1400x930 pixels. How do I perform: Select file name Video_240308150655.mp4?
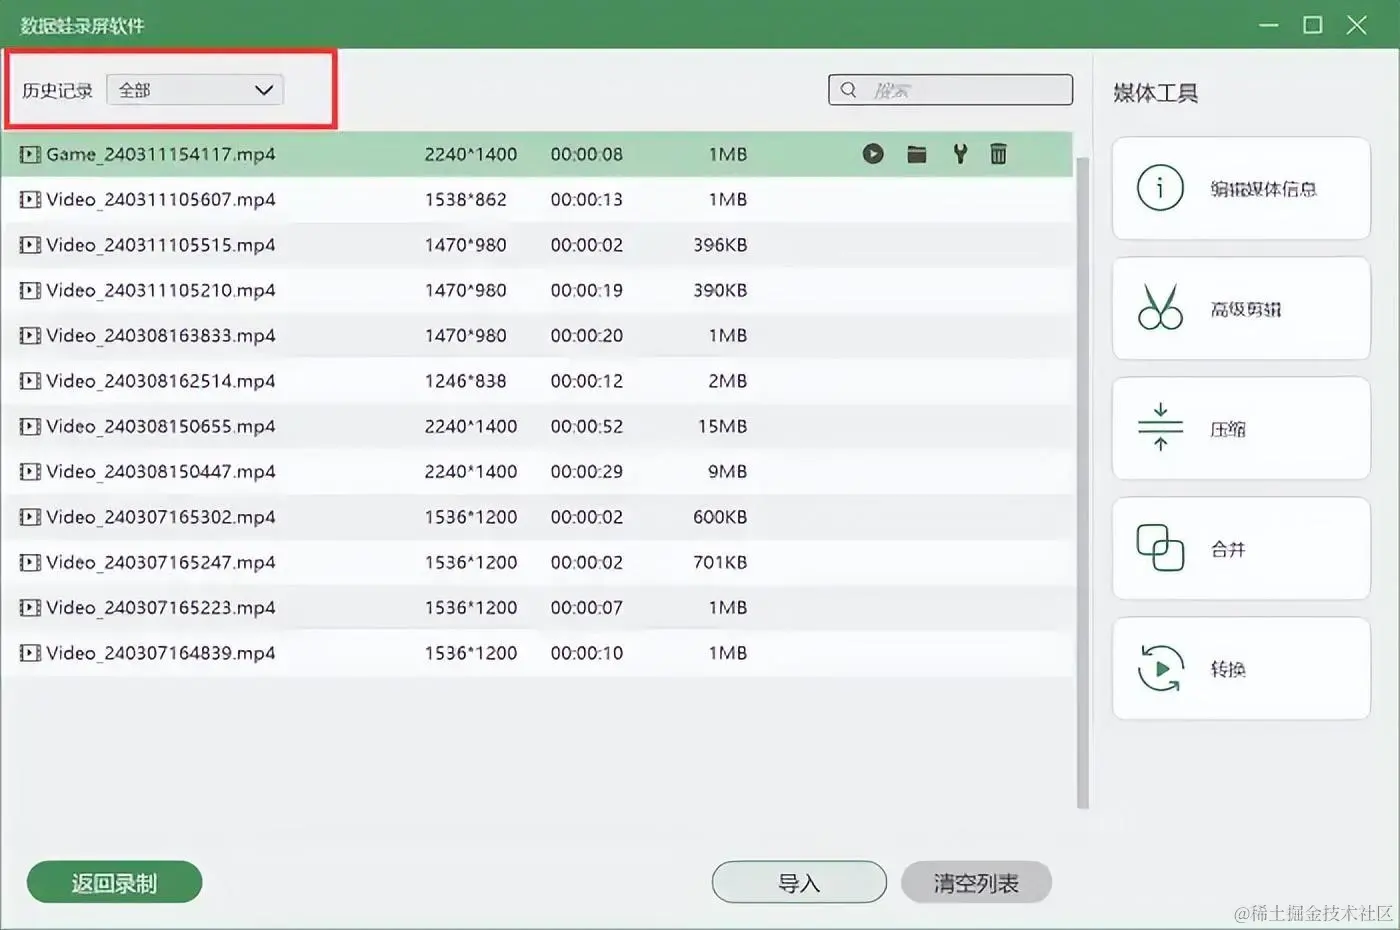(161, 427)
